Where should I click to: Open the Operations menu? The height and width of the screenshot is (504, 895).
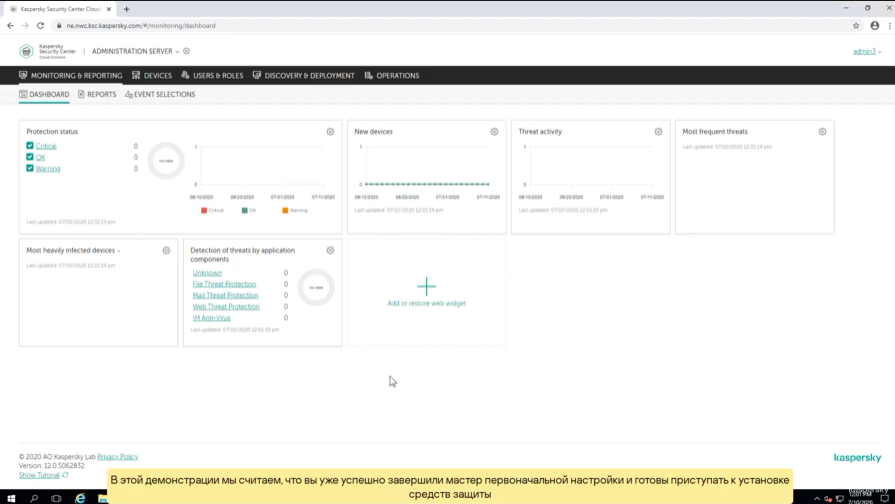click(x=392, y=75)
